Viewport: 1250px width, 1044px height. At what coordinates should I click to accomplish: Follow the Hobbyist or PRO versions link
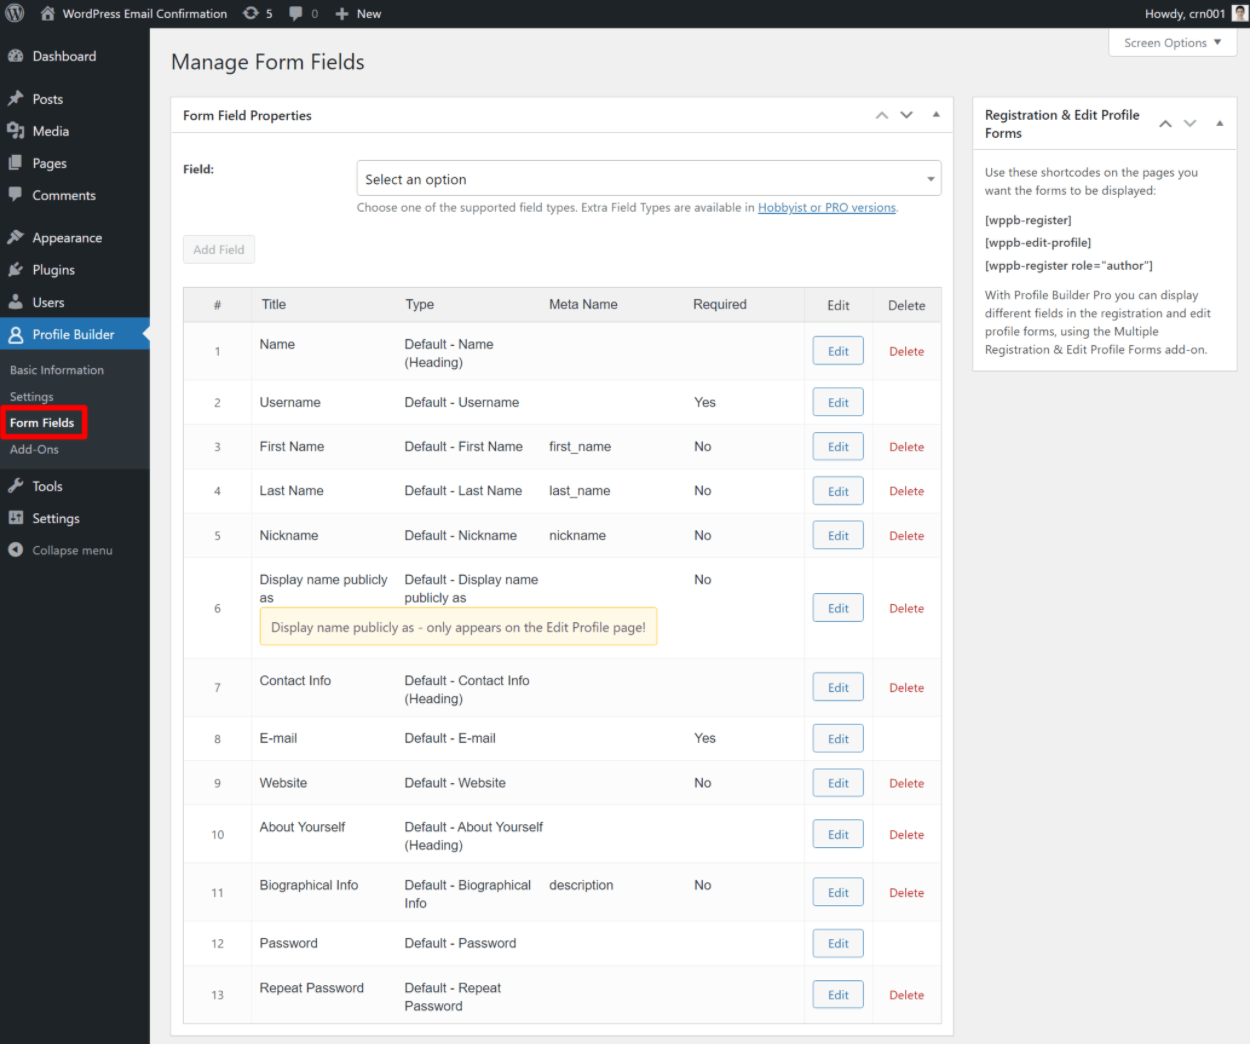click(x=826, y=207)
